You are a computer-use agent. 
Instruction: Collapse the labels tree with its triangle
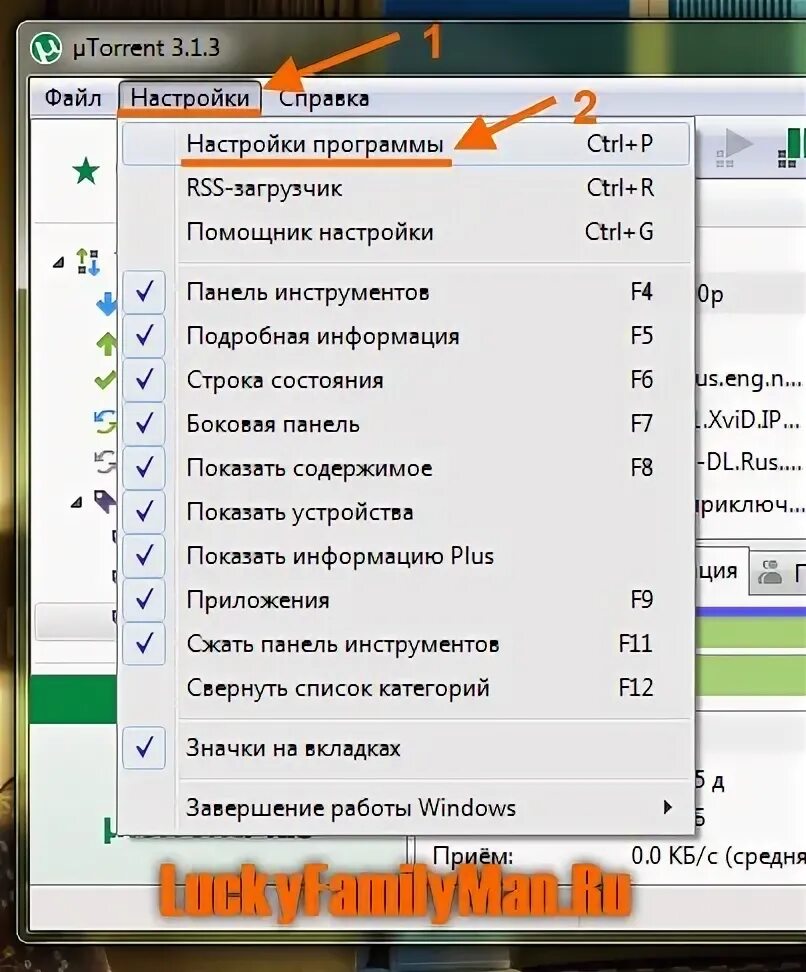coord(76,502)
